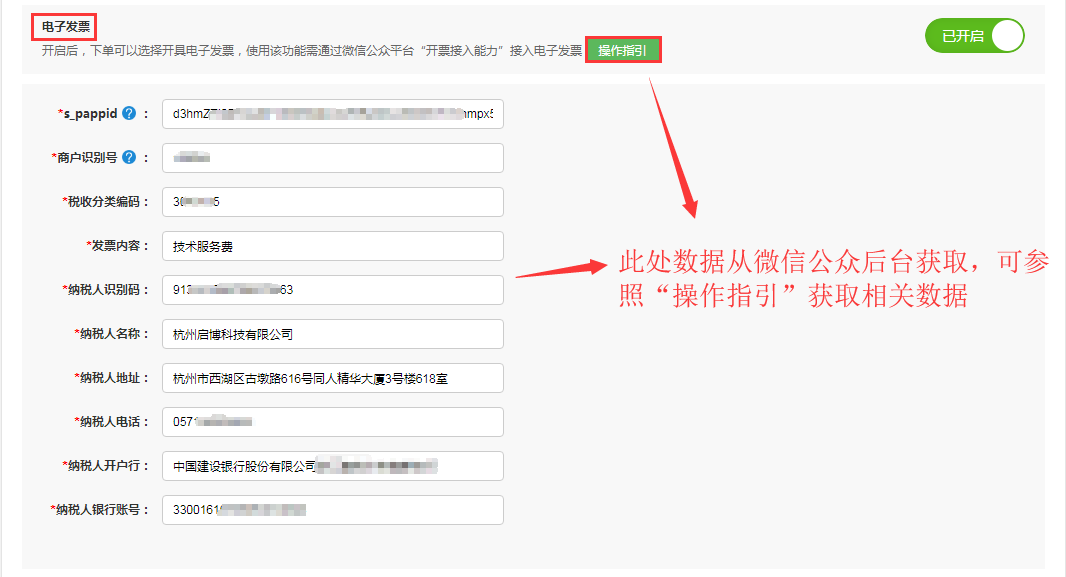
Task: Click the 纳税人地址 label text
Action: 113,378
